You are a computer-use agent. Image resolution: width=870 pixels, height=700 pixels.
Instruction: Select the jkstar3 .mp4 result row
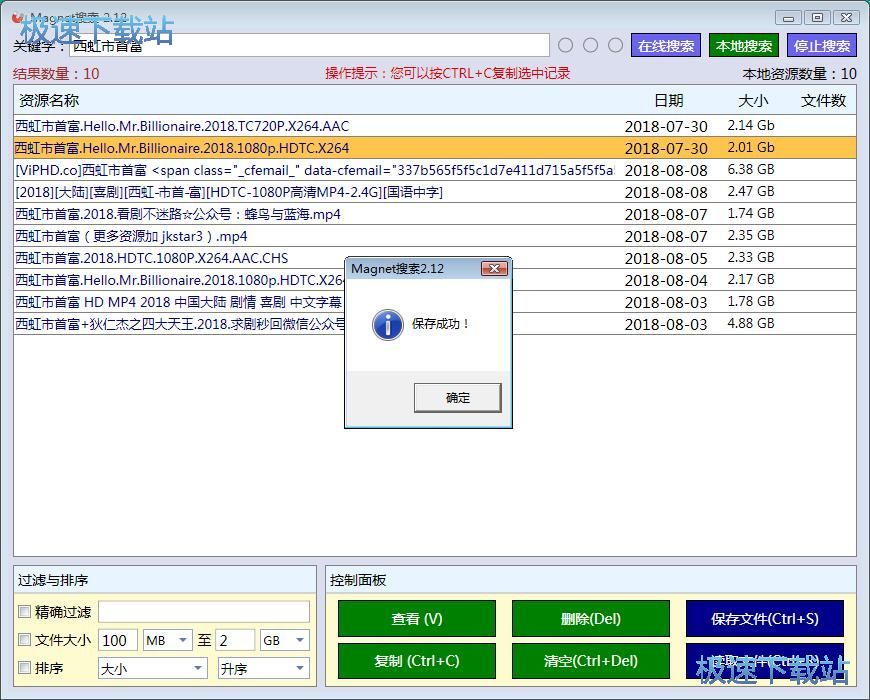click(434, 236)
